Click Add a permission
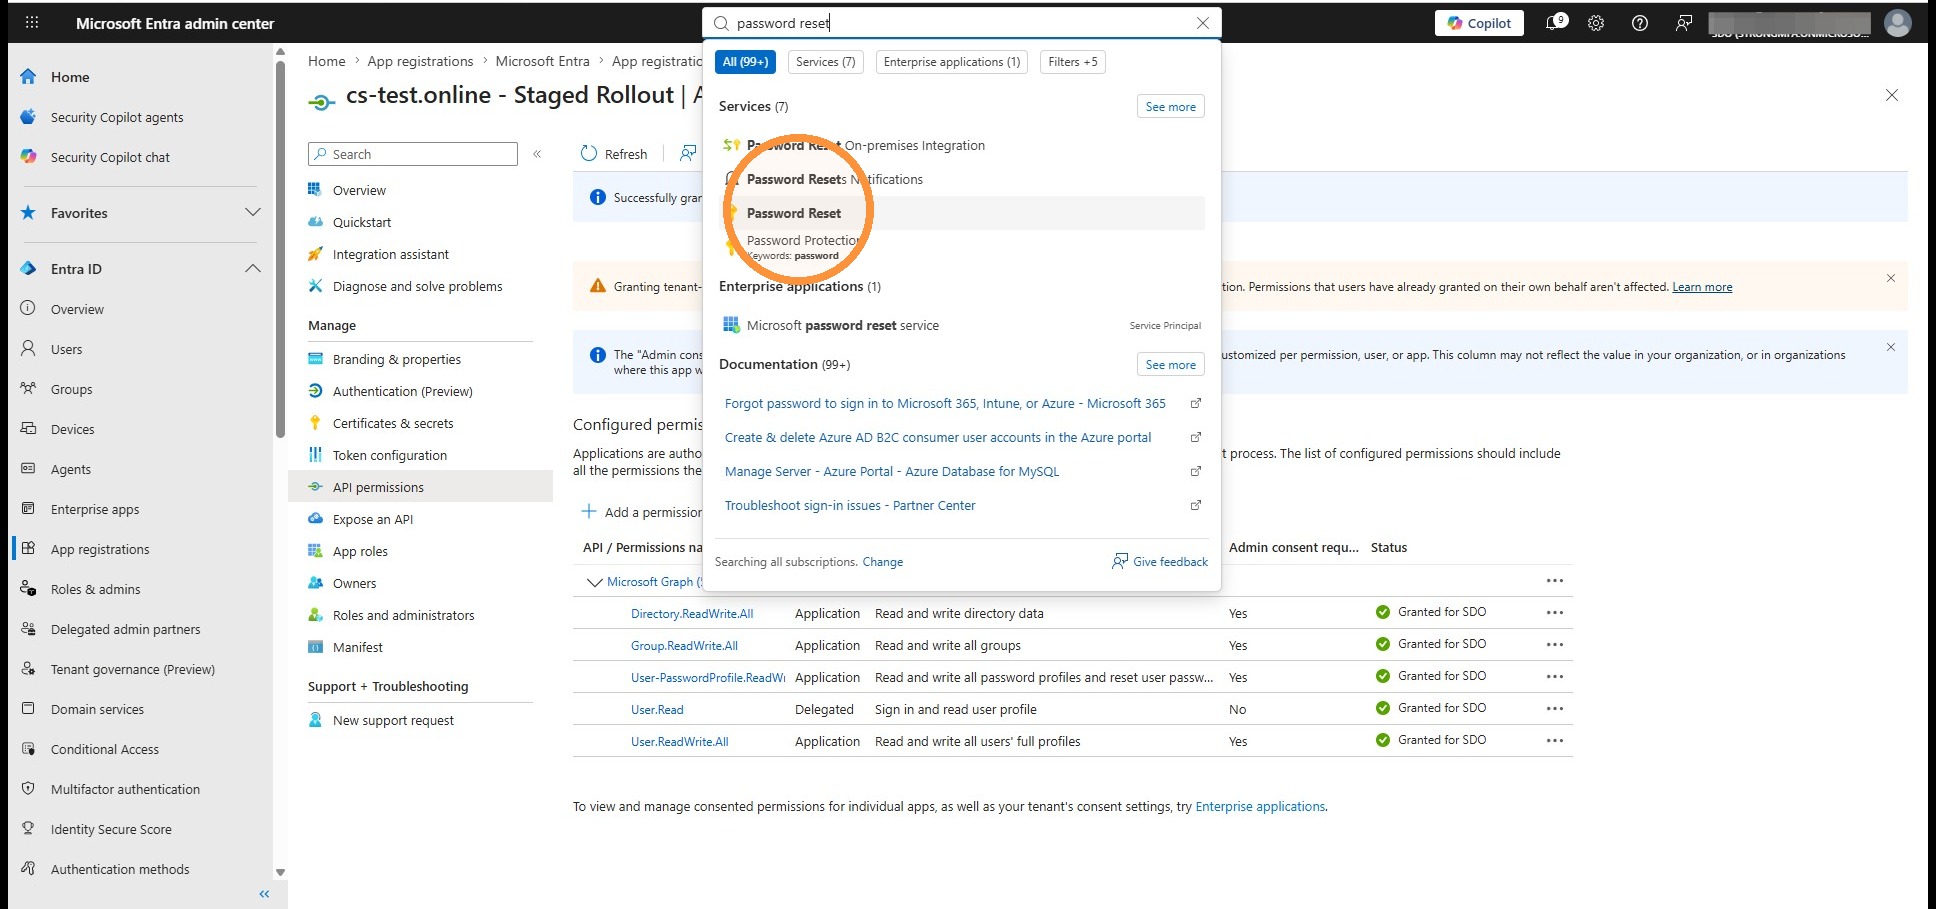Viewport: 1936px width, 909px height. click(642, 512)
